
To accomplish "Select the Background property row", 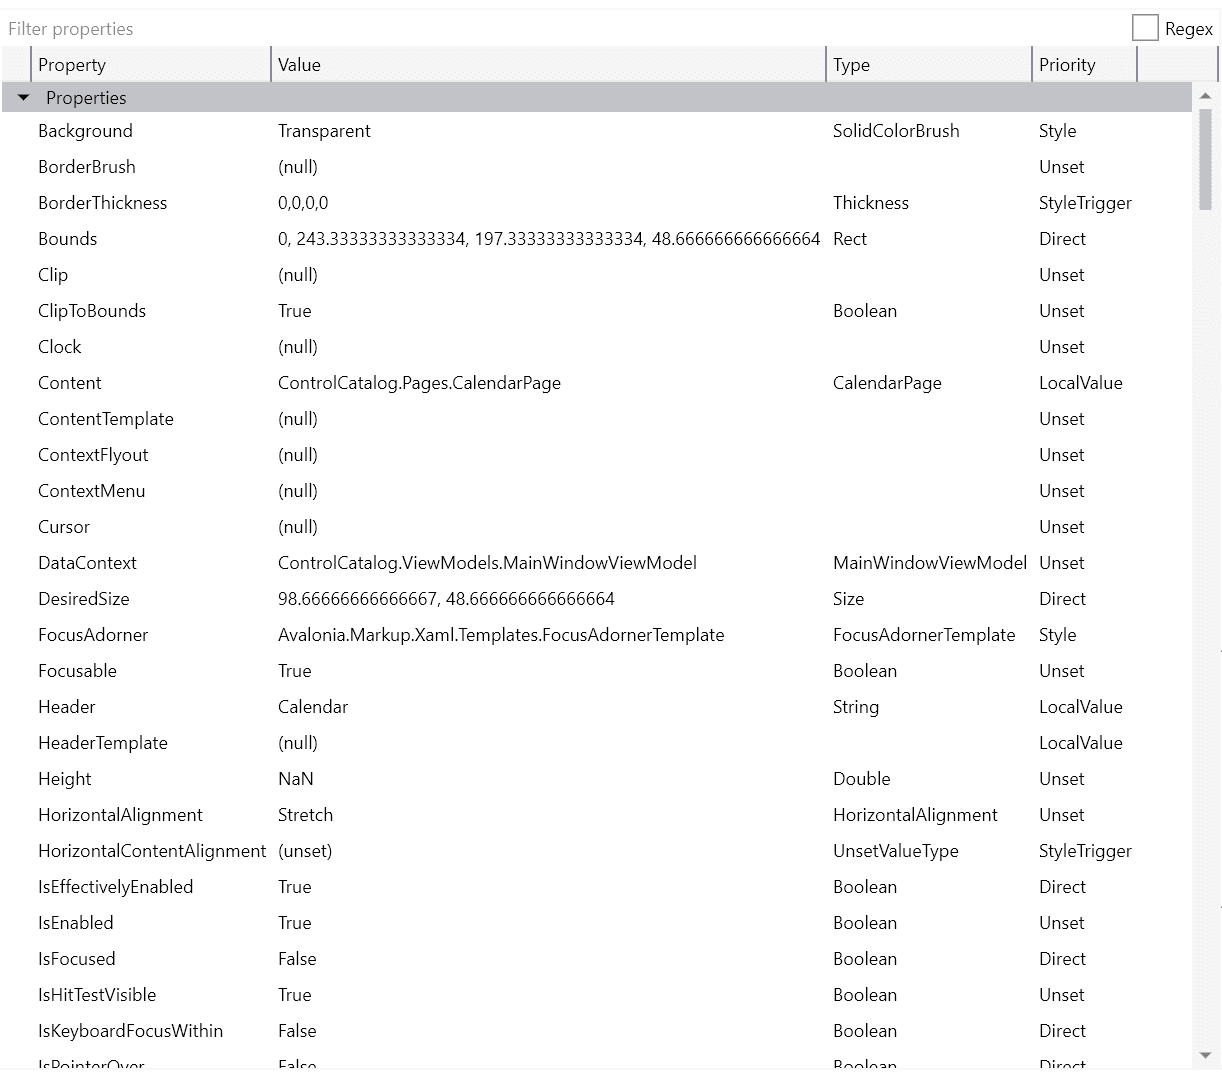I will (x=85, y=131).
